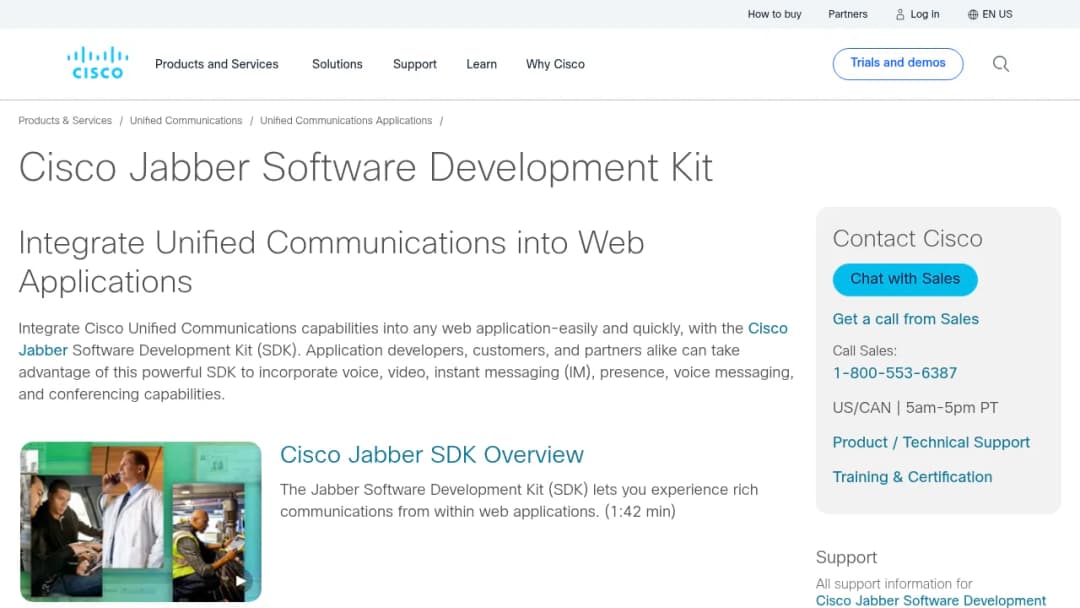Play the Jabber SDK overview video

pyautogui.click(x=240, y=580)
